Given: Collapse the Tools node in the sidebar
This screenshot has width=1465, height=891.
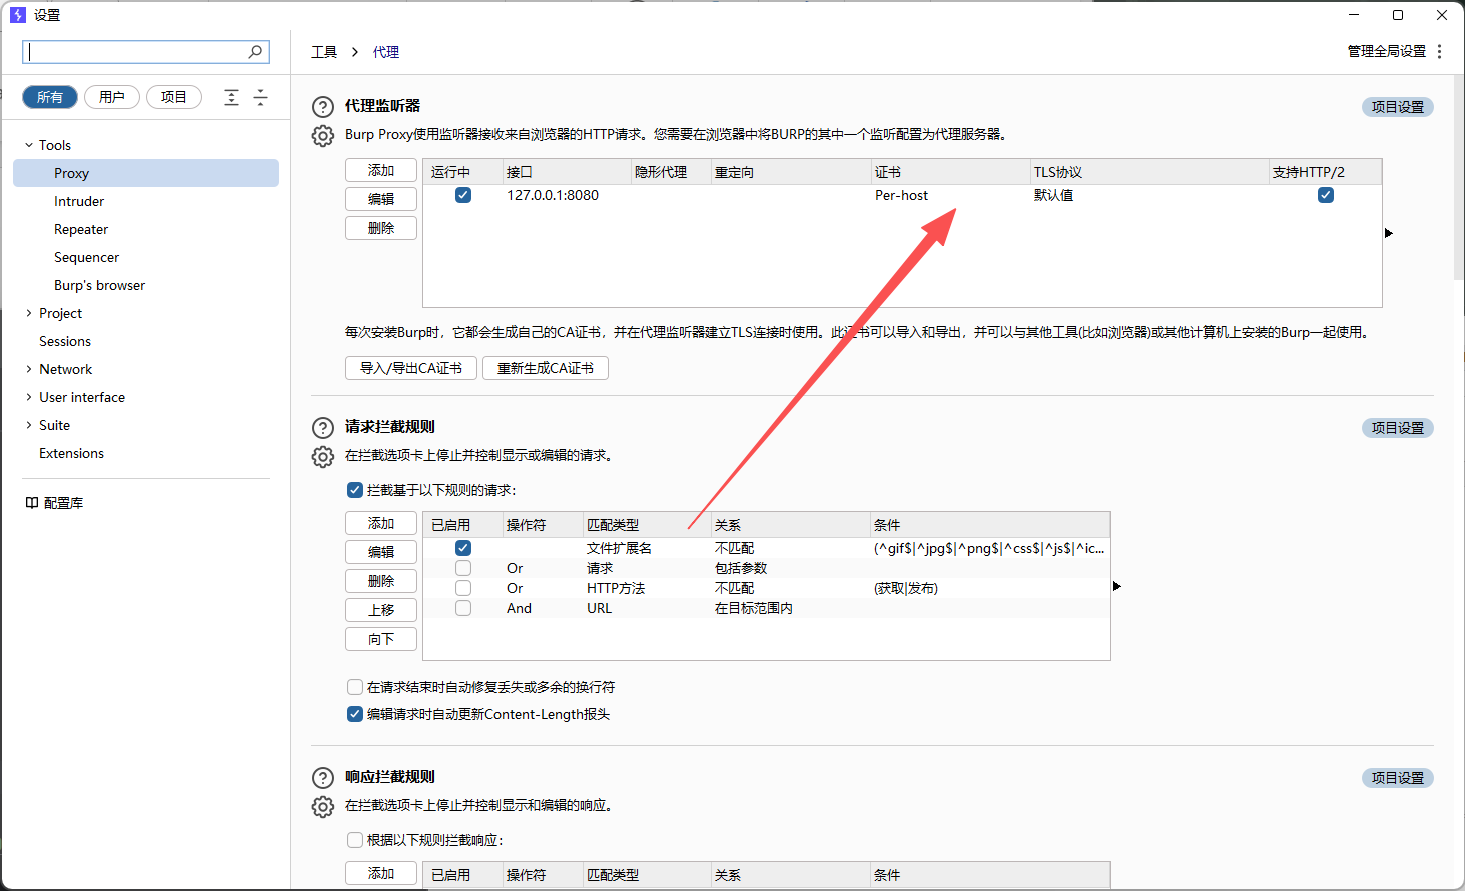Looking at the screenshot, I should point(27,144).
